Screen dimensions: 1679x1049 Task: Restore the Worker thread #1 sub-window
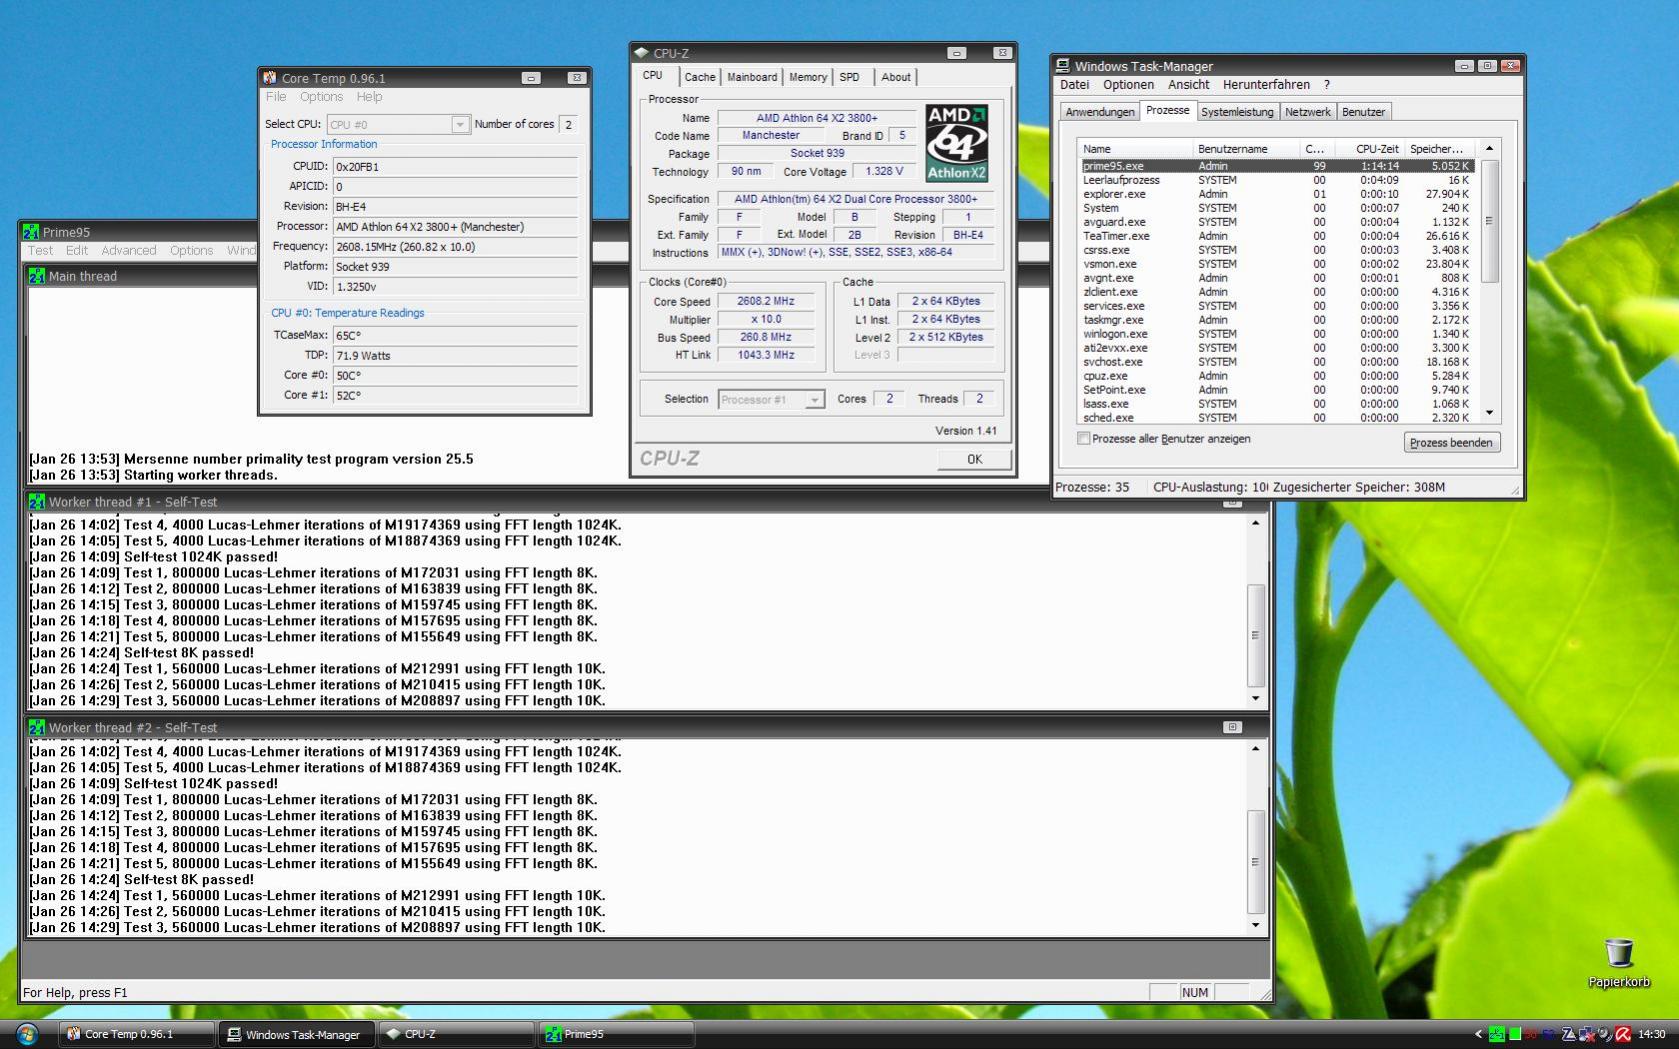click(x=1232, y=502)
